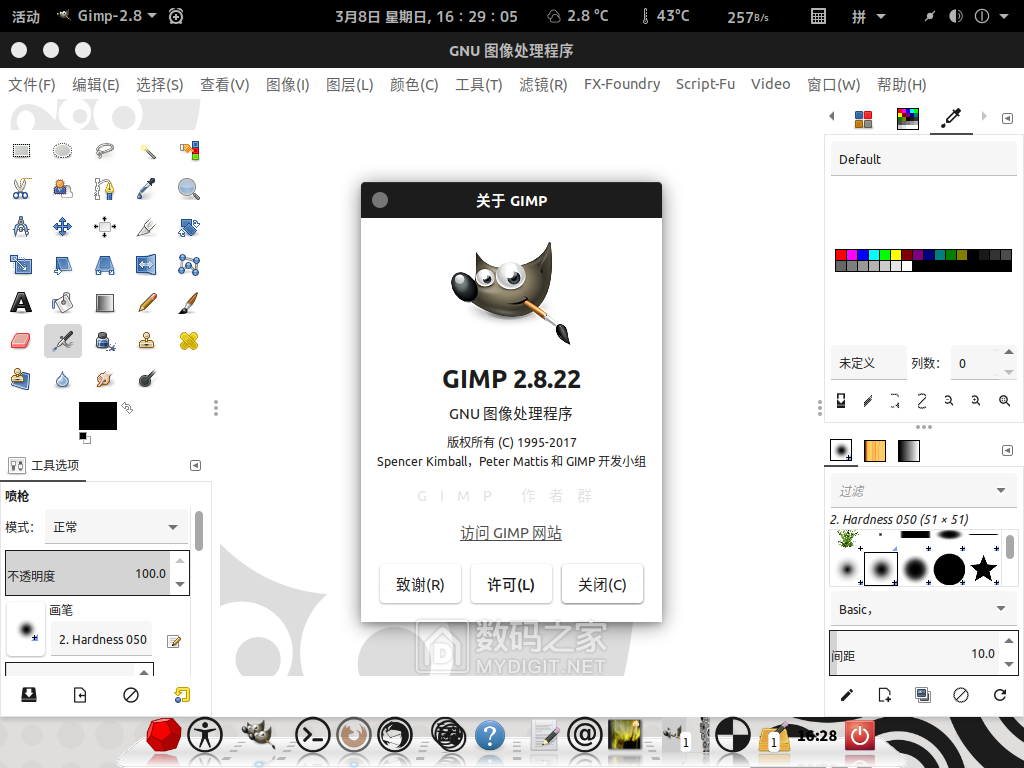Select the Airbrush tool

[x=63, y=340]
